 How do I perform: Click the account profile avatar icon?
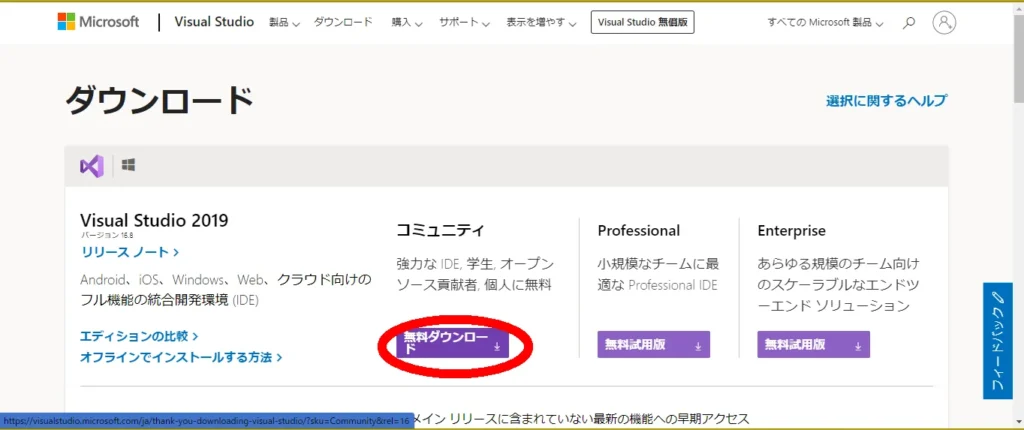click(944, 22)
